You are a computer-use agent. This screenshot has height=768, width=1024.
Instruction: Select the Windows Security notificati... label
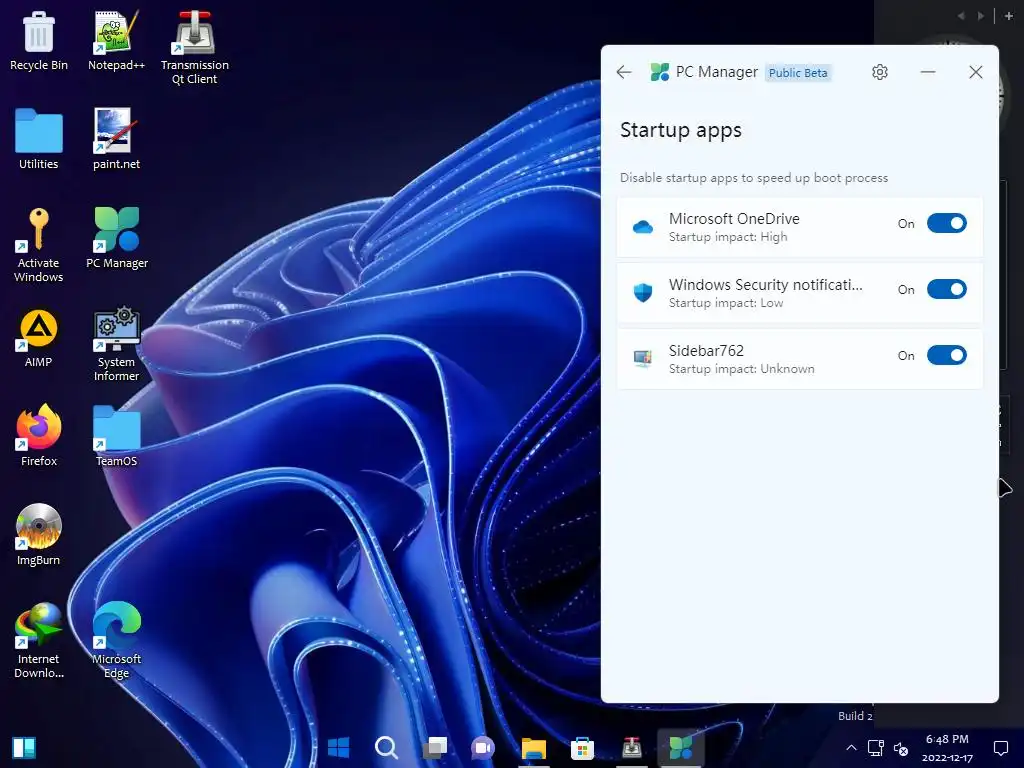(765, 285)
